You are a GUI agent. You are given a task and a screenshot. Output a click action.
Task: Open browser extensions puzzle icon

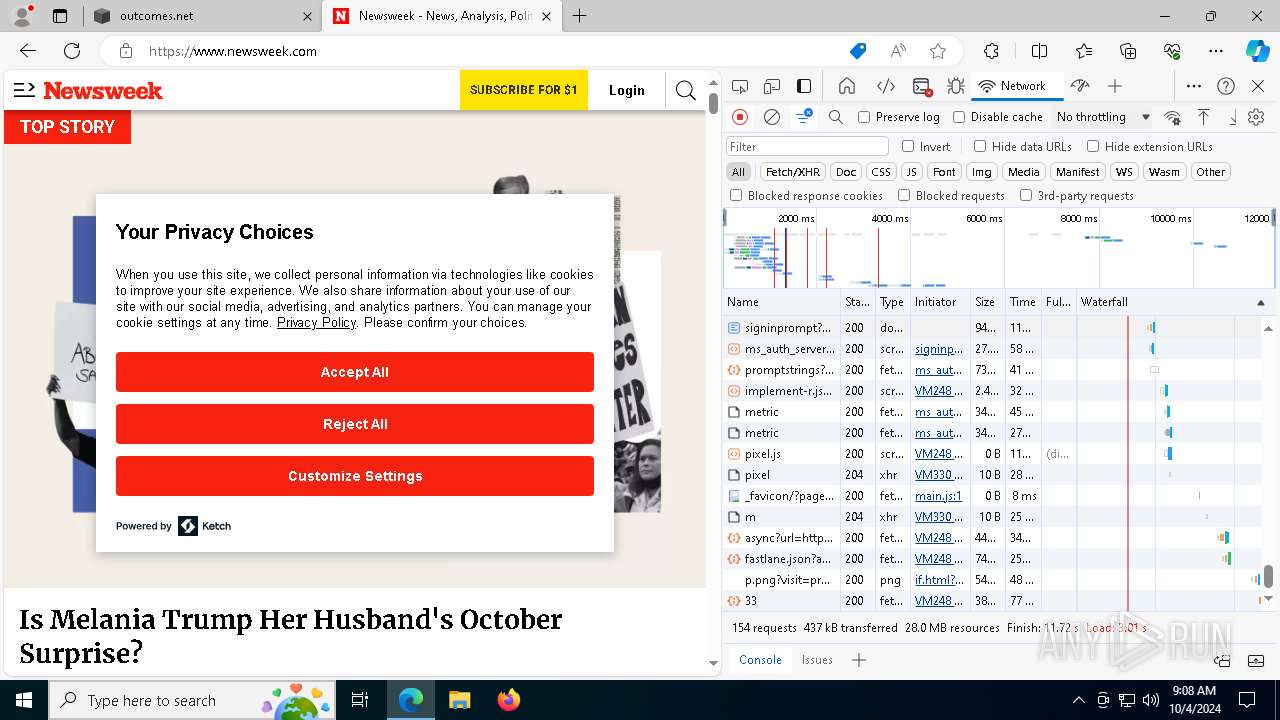pyautogui.click(x=991, y=51)
